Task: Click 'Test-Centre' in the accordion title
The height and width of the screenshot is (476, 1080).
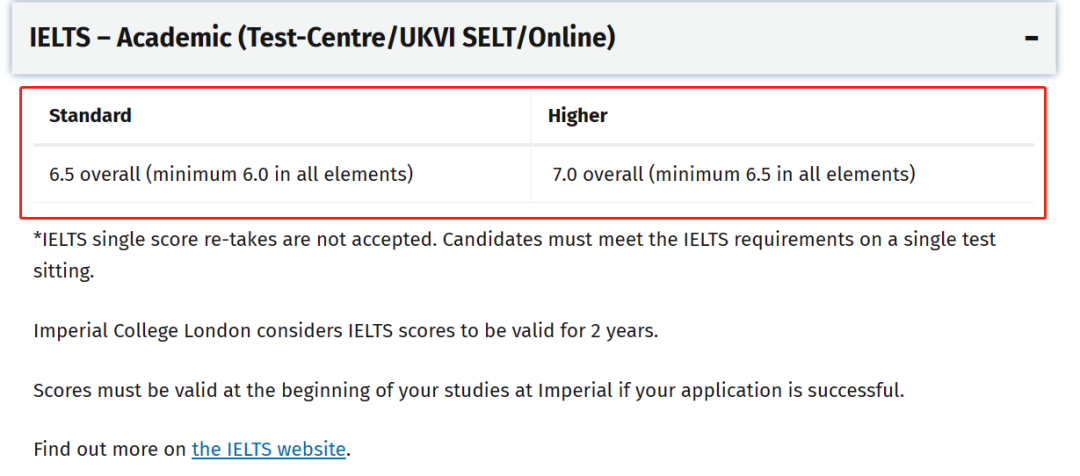Action: point(313,38)
